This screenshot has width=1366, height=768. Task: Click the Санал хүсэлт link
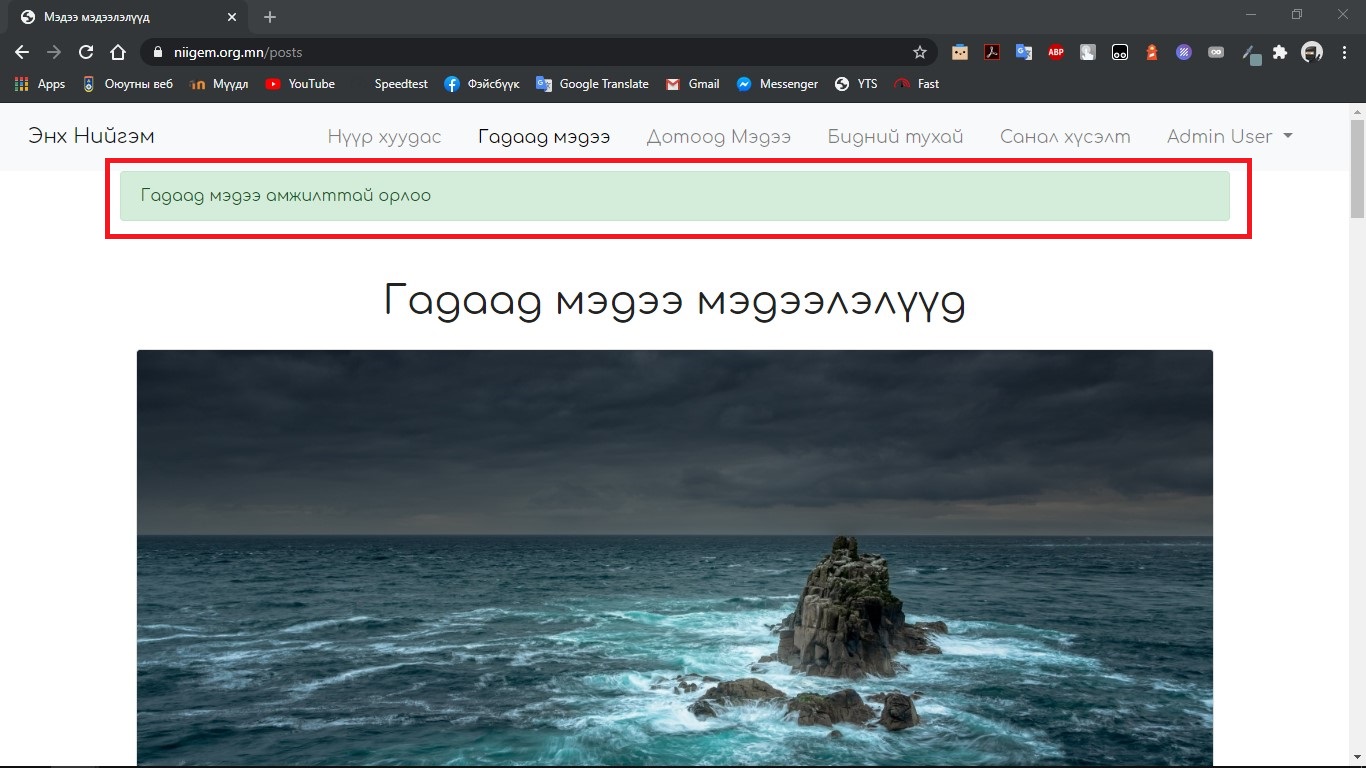[1065, 137]
